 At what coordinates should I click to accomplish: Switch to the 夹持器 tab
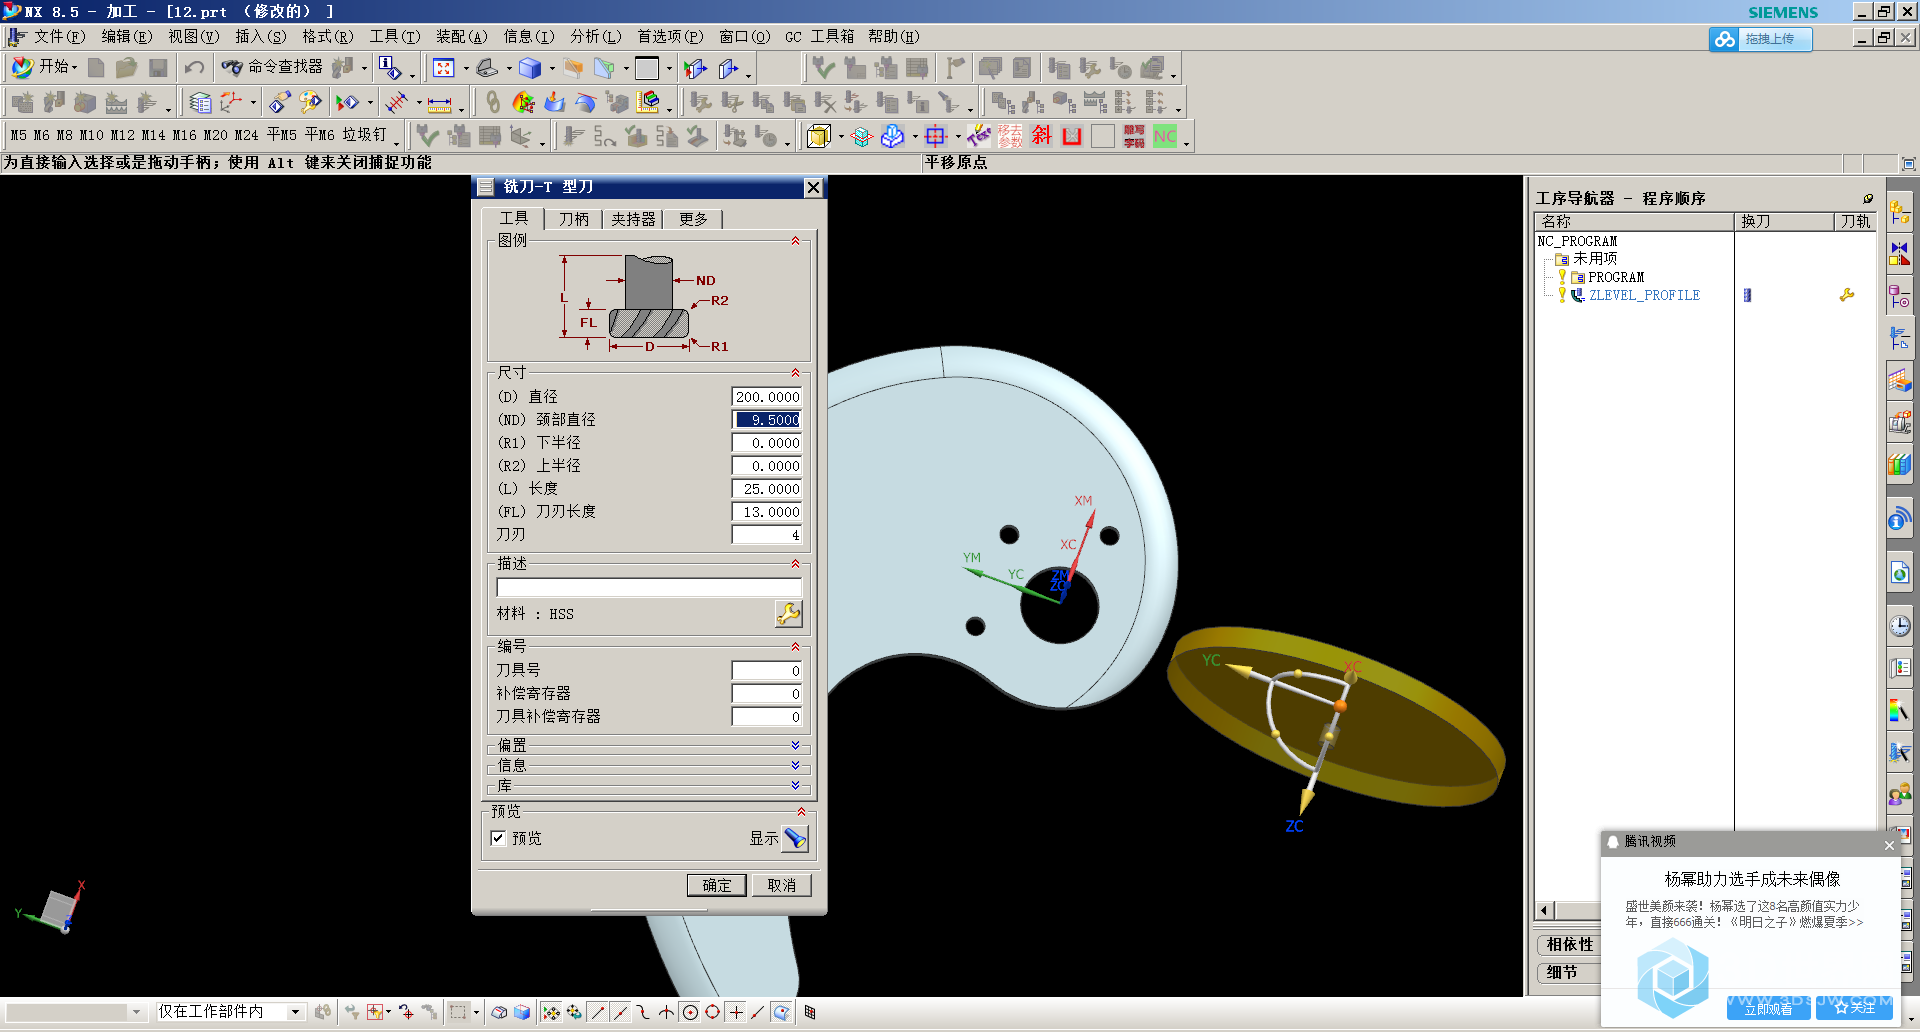click(x=633, y=219)
